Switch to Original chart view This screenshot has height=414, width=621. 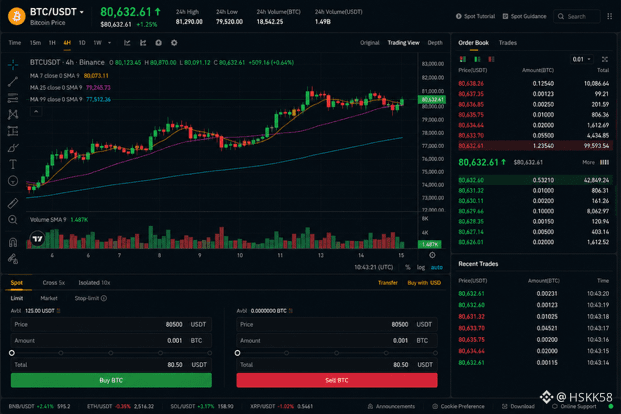tap(370, 43)
